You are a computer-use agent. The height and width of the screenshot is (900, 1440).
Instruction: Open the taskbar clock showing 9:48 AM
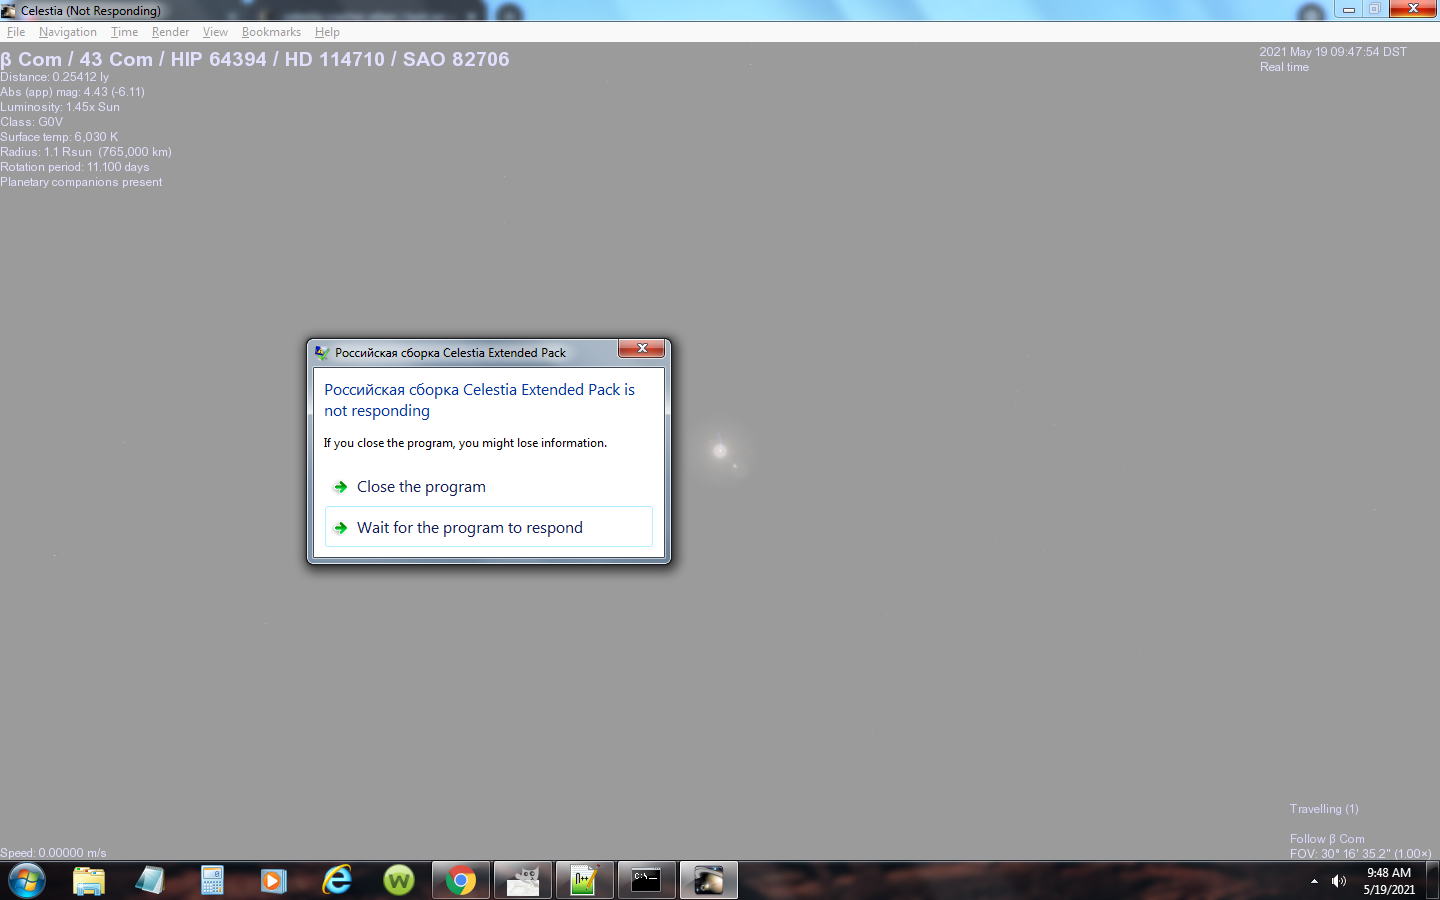click(1389, 881)
